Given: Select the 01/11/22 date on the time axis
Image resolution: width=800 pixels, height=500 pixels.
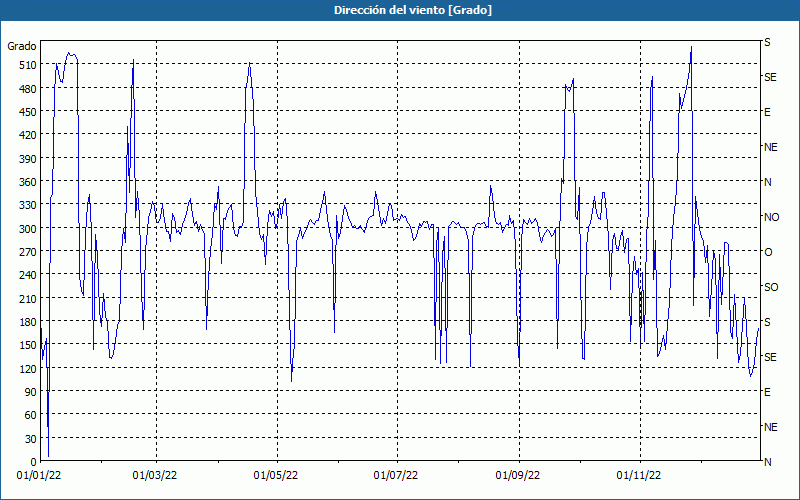Looking at the screenshot, I should (x=639, y=476).
